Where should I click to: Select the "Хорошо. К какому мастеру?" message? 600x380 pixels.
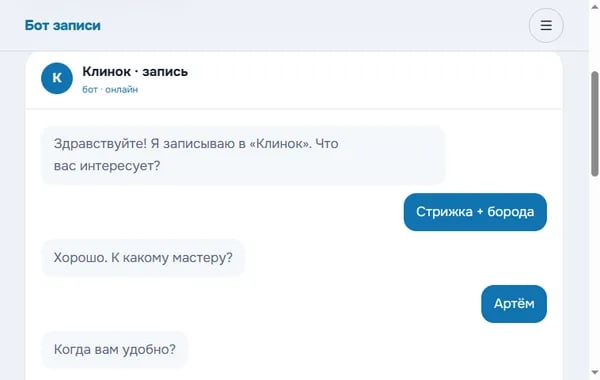click(x=143, y=258)
